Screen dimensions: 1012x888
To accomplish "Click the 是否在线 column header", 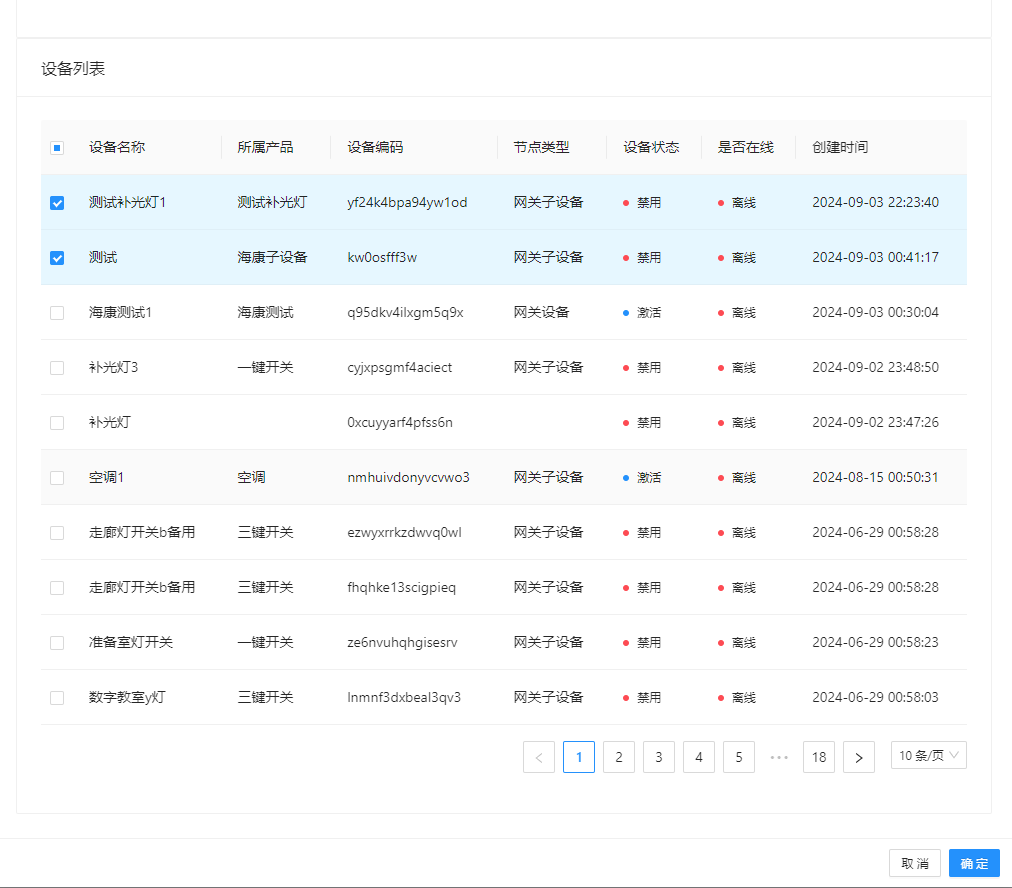I will point(745,147).
